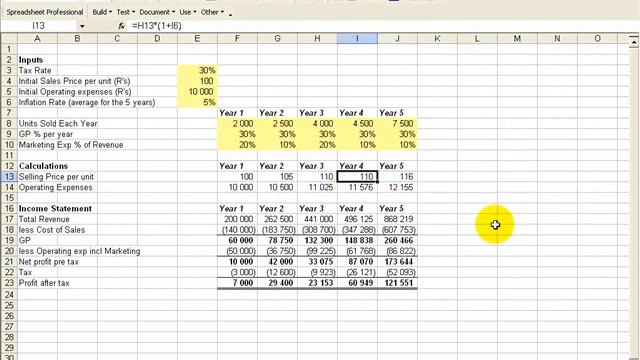This screenshot has height=360, width=640.
Task: Select Year 1 total revenue 200 000
Action: [237, 219]
